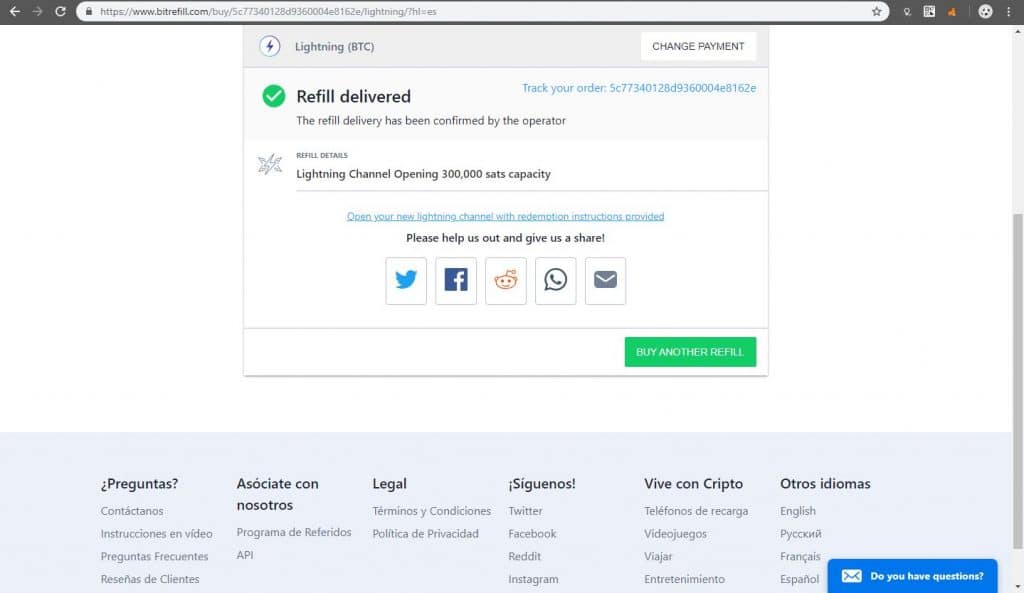
Task: Open Teléfonos de recarga link
Action: click(x=696, y=511)
